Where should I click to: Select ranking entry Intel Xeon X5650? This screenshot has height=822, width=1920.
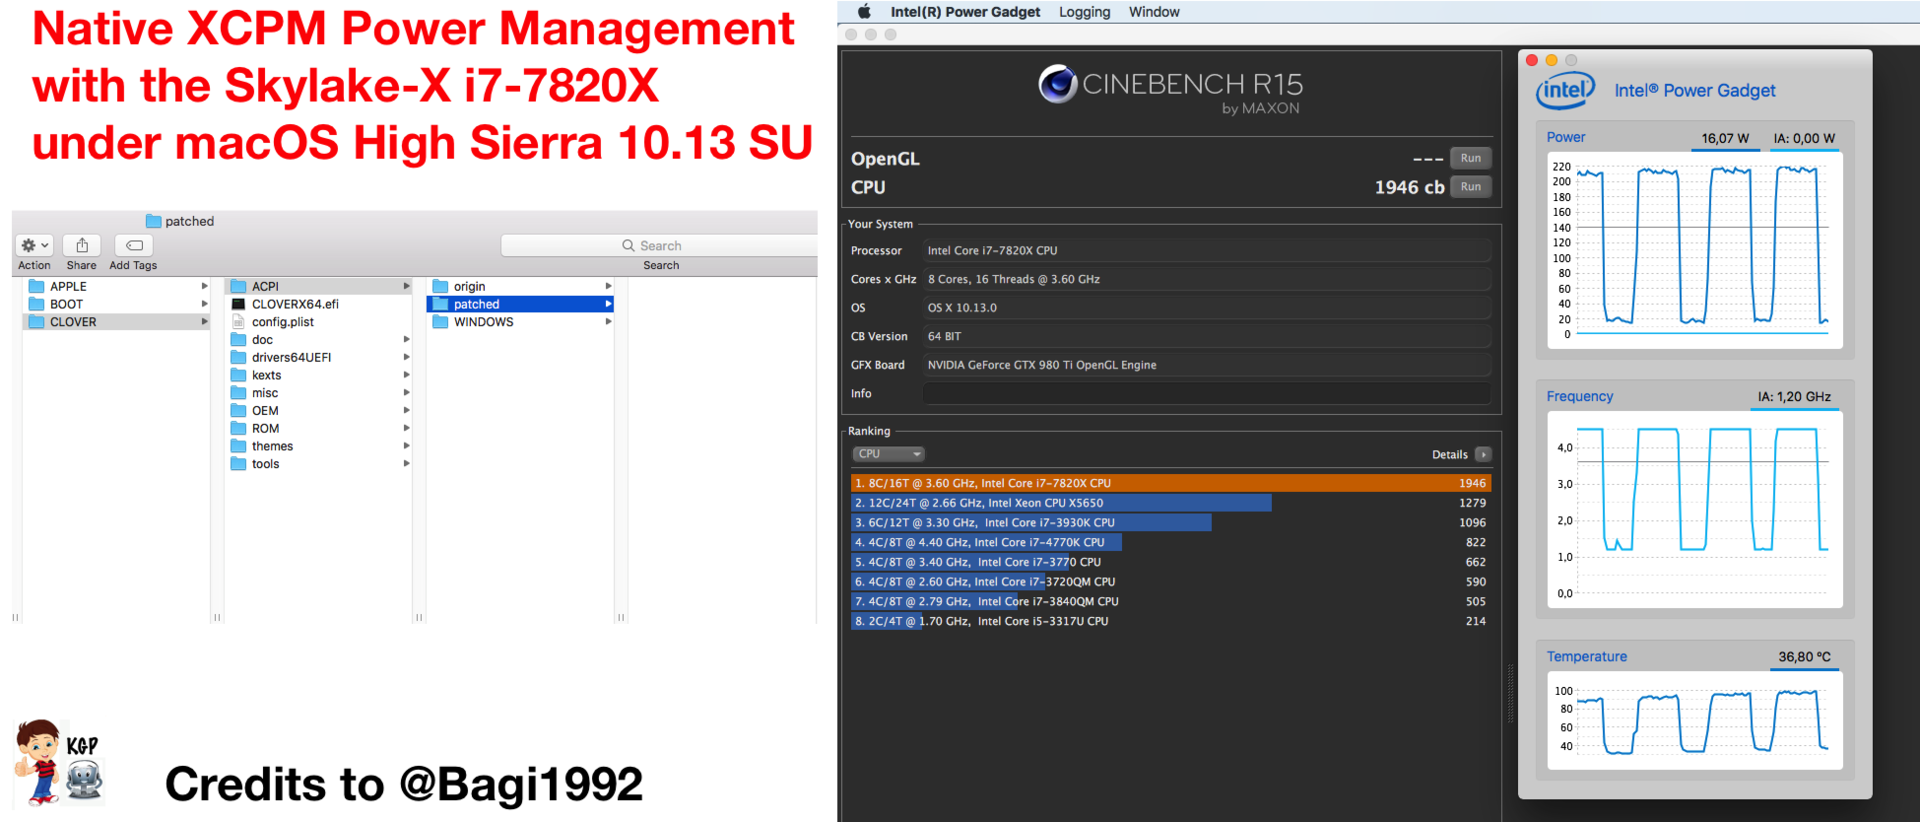(x=1170, y=503)
